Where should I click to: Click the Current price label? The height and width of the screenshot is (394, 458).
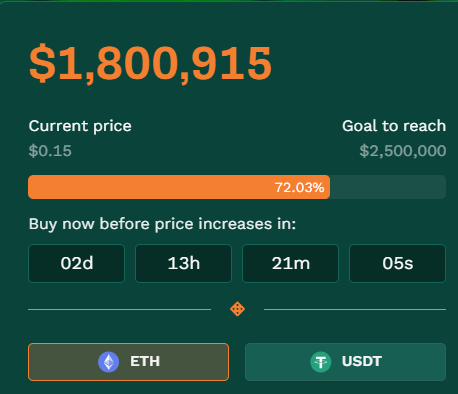coord(80,126)
